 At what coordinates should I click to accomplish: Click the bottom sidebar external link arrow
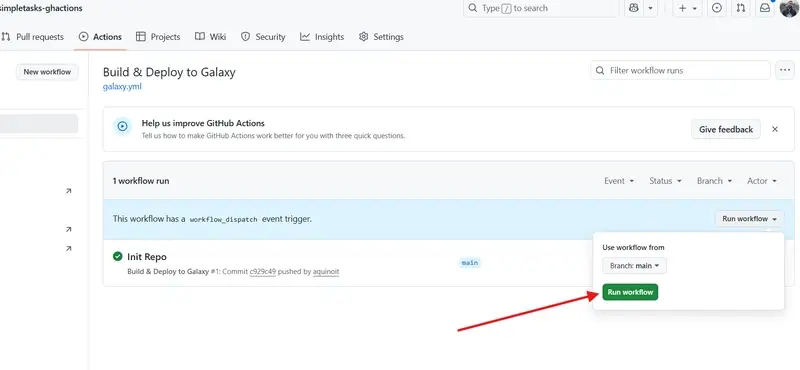(x=68, y=249)
